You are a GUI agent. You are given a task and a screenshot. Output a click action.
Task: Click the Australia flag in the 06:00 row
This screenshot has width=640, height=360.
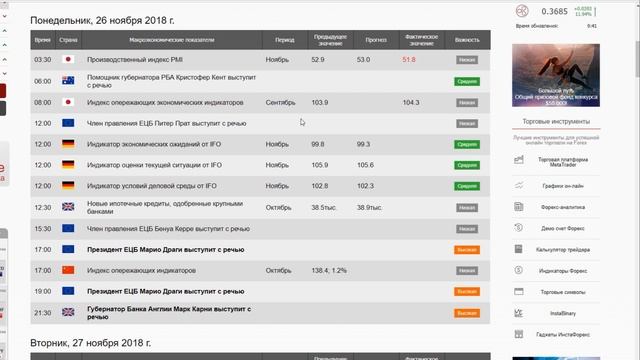(x=68, y=81)
